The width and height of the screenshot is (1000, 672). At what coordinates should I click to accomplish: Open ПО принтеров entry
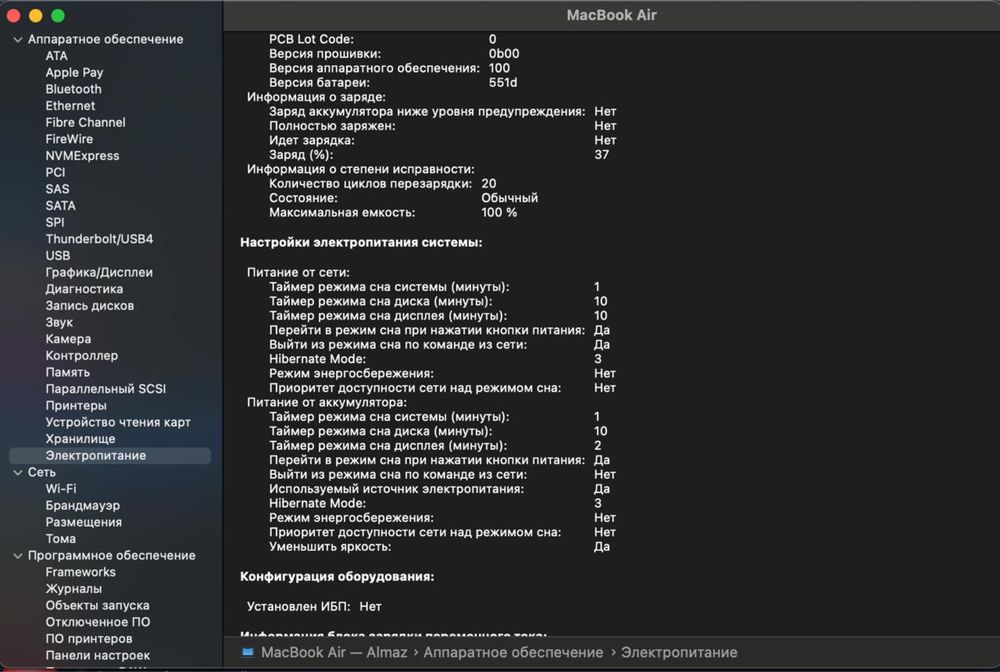pos(89,638)
